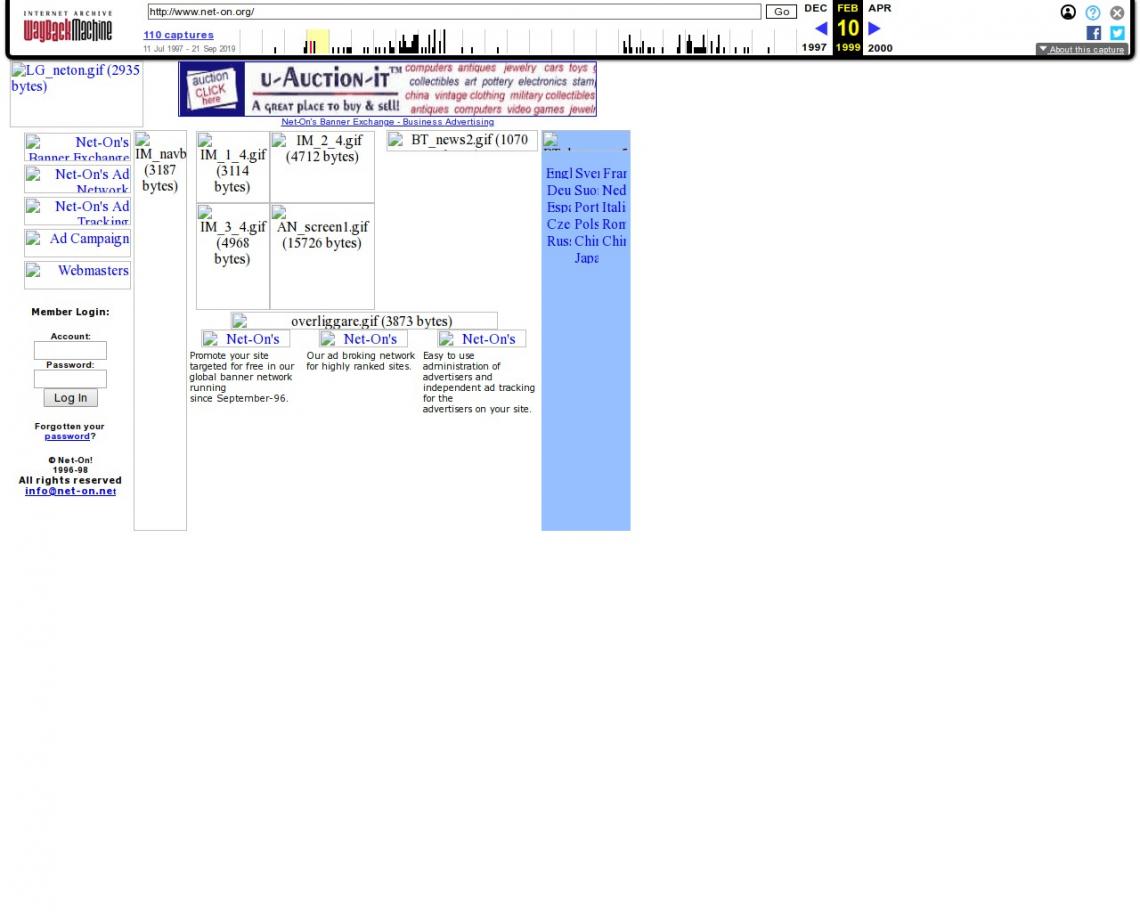Open the forgotten password link

pyautogui.click(x=67, y=436)
